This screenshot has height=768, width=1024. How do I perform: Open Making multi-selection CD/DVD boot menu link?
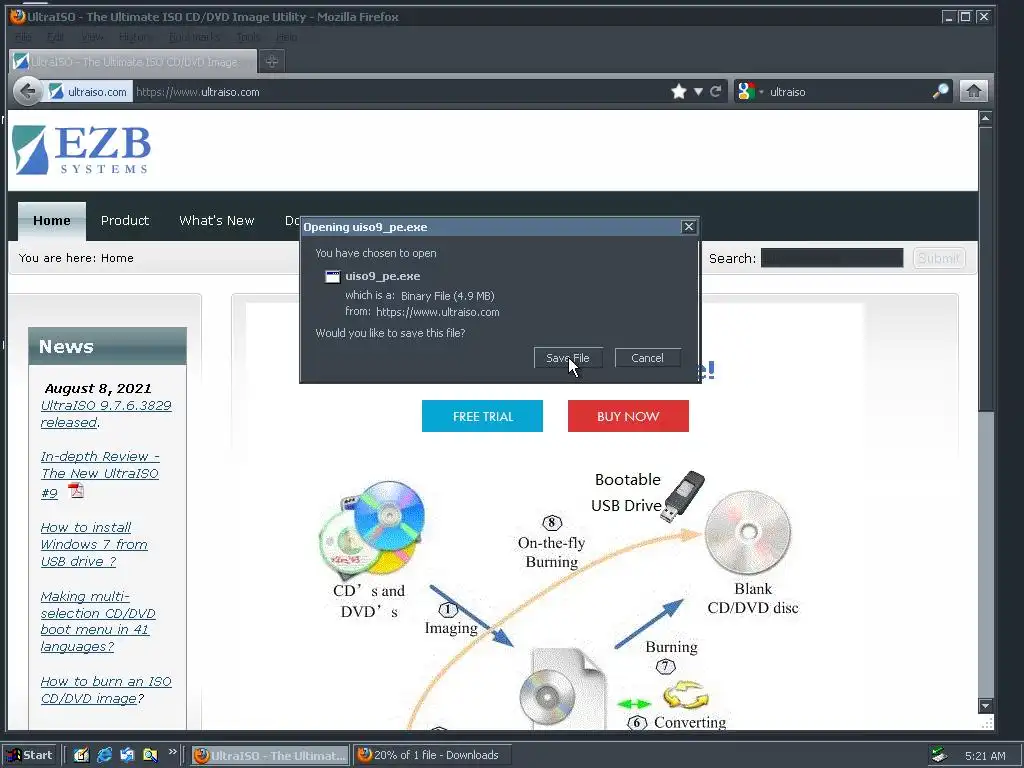(x=98, y=622)
